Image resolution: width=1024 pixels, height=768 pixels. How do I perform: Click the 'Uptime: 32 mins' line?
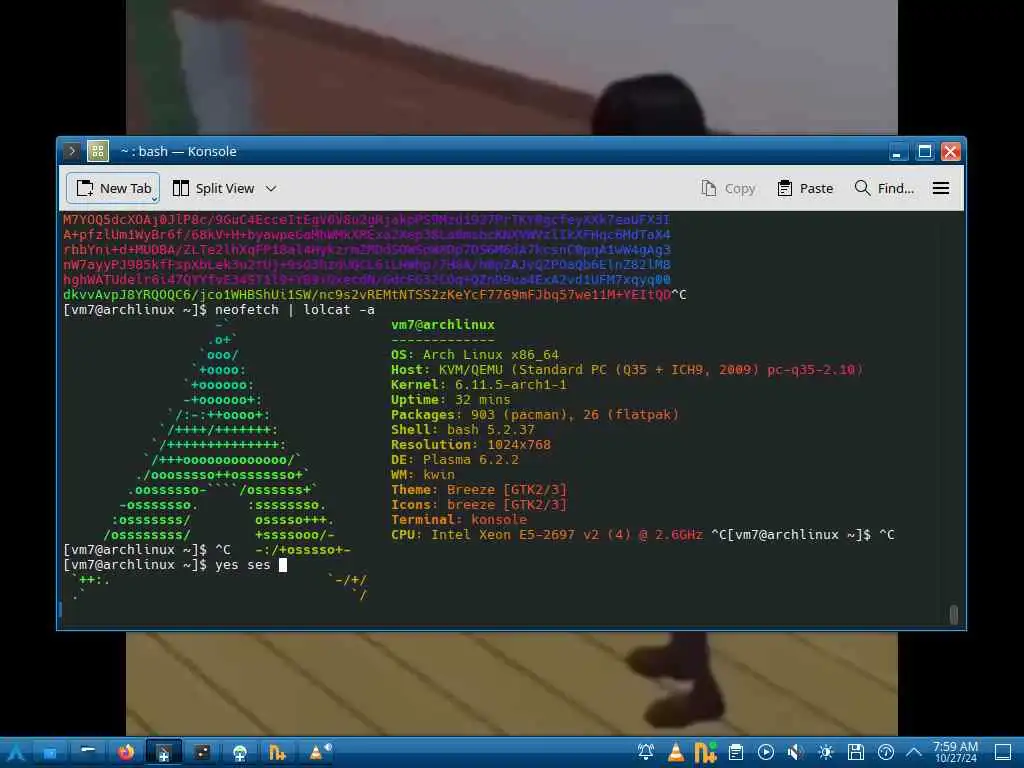451,400
